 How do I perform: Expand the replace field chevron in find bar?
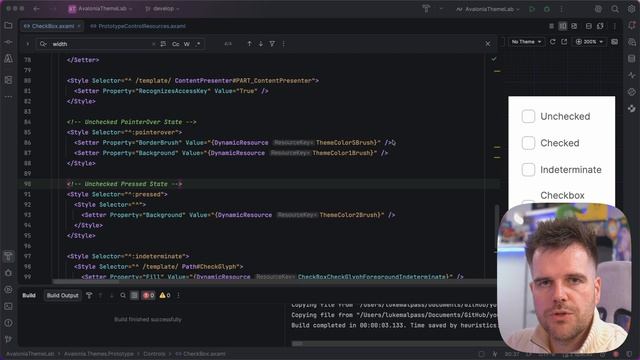tap(27, 44)
